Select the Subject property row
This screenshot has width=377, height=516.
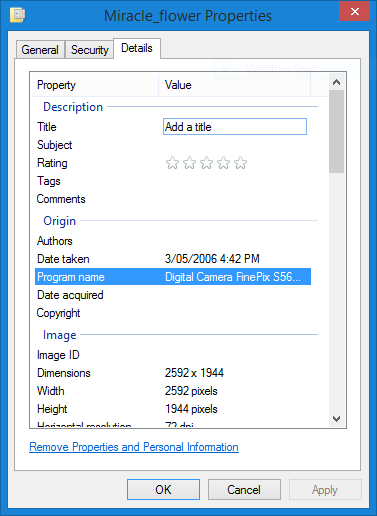[173, 145]
